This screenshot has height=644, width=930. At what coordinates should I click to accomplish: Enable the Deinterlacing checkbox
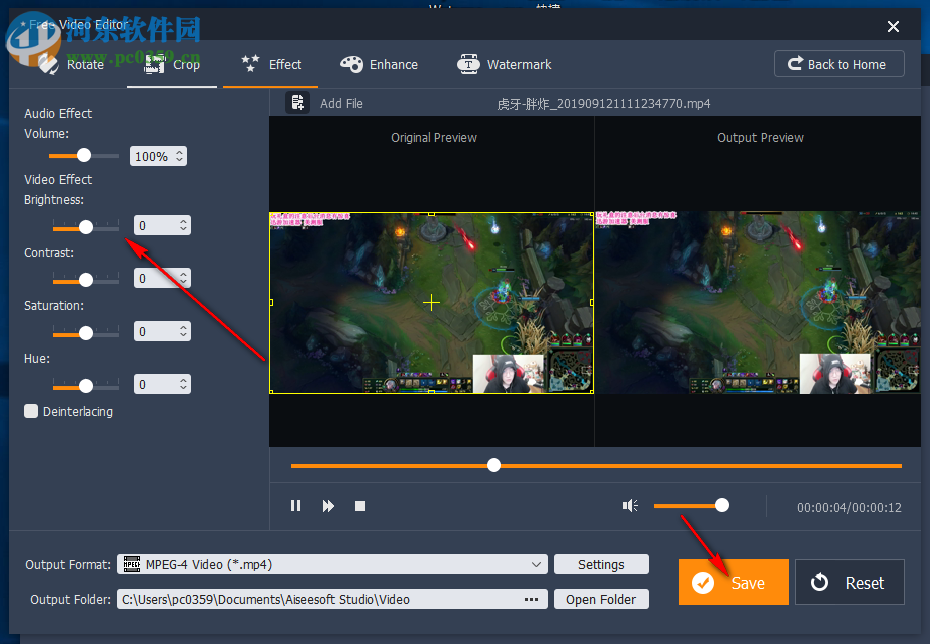click(x=31, y=411)
